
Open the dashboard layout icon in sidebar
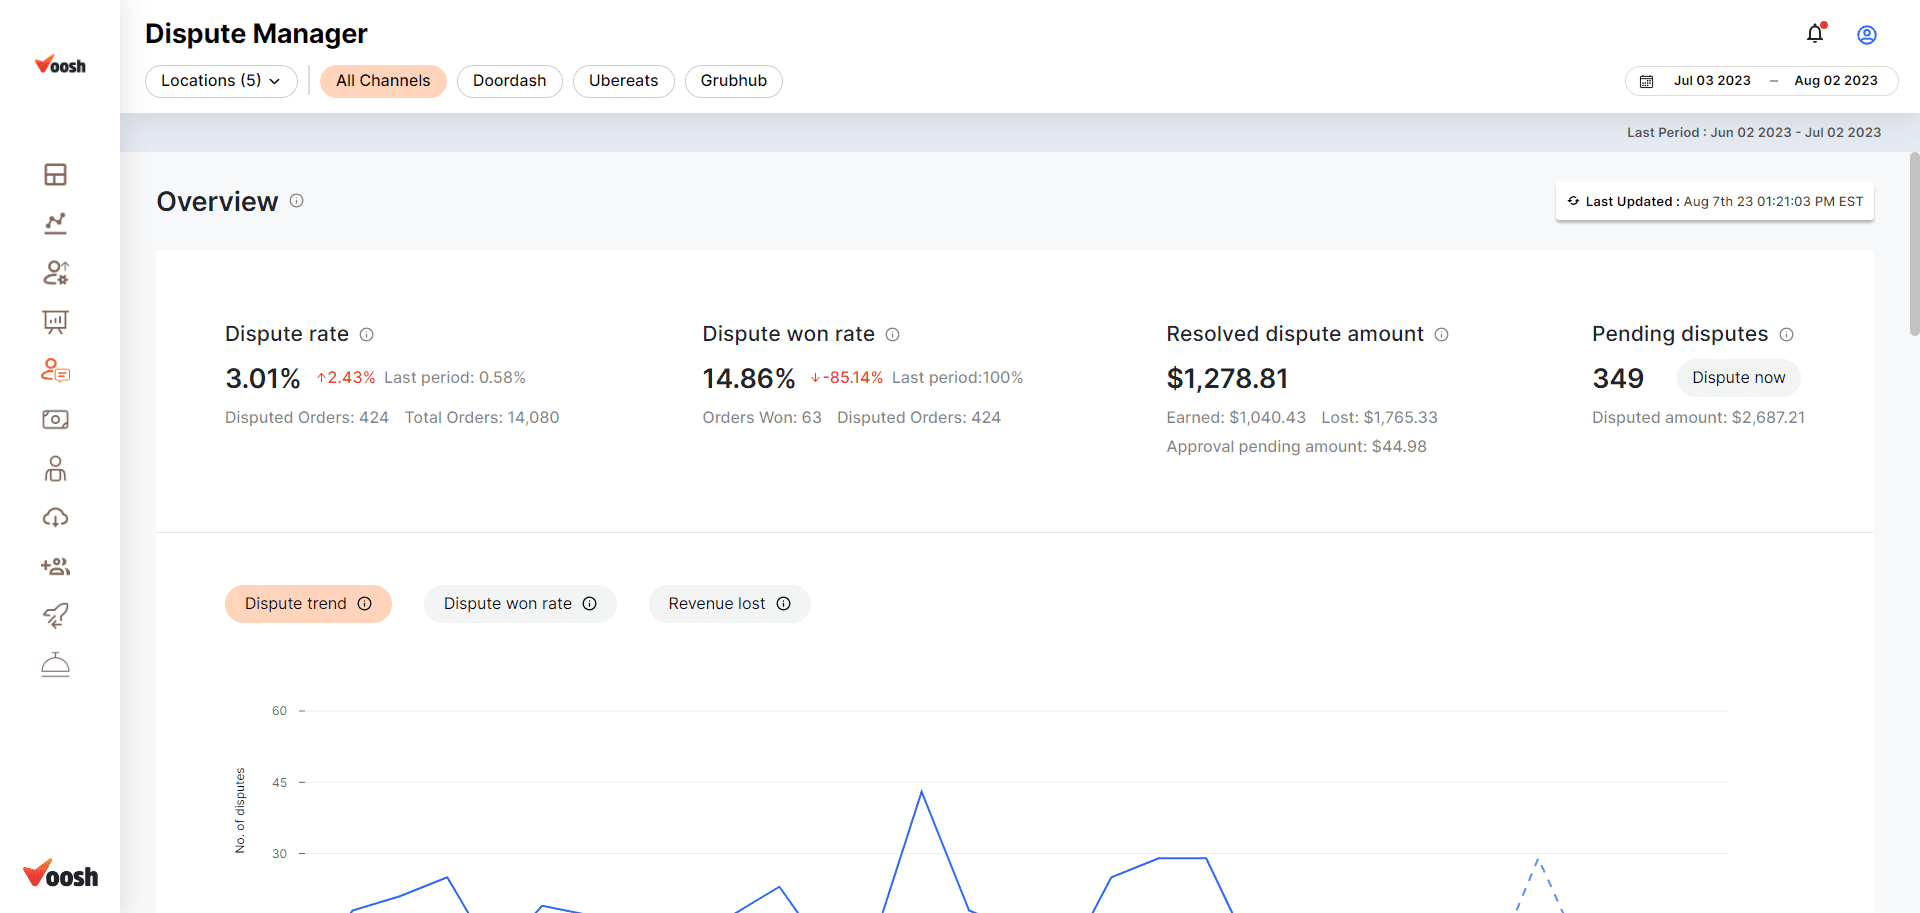[x=55, y=175]
